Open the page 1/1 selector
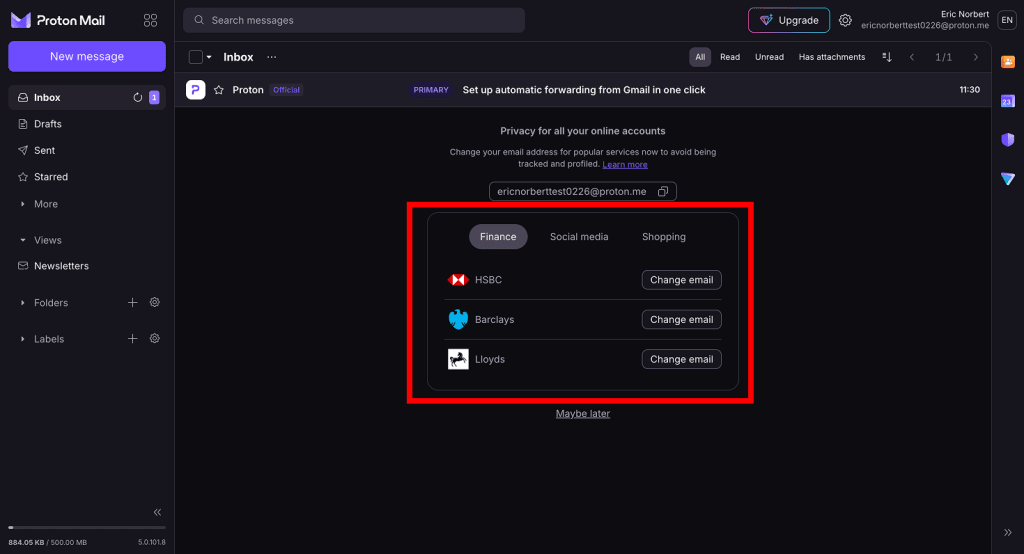 click(944, 57)
